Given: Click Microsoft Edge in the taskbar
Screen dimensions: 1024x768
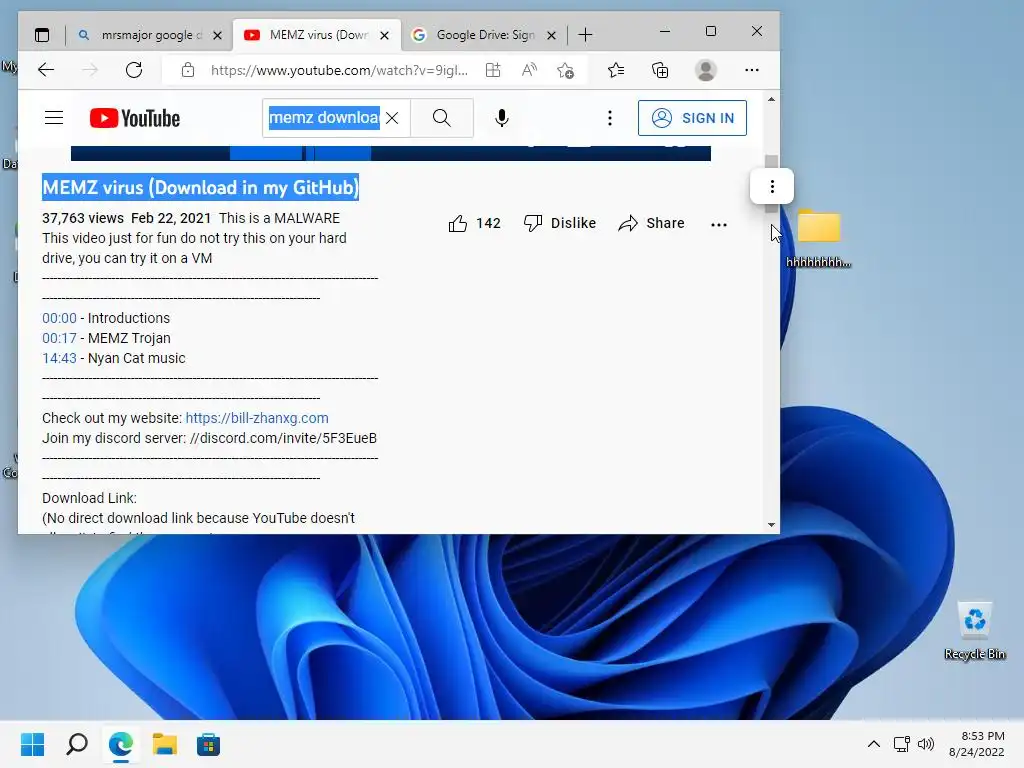Looking at the screenshot, I should (121, 744).
